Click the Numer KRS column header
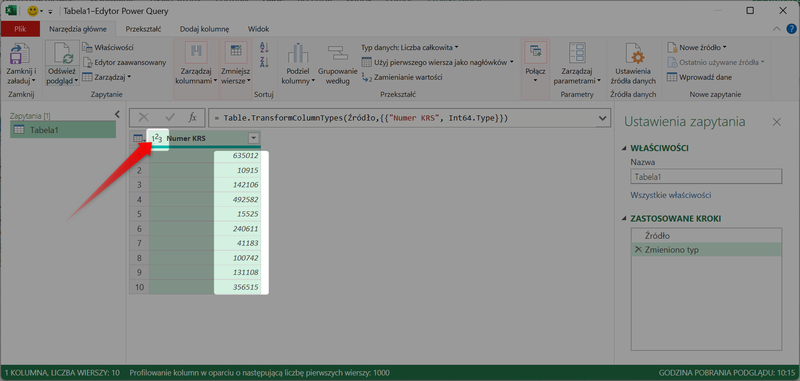This screenshot has height=381, width=800. point(204,138)
